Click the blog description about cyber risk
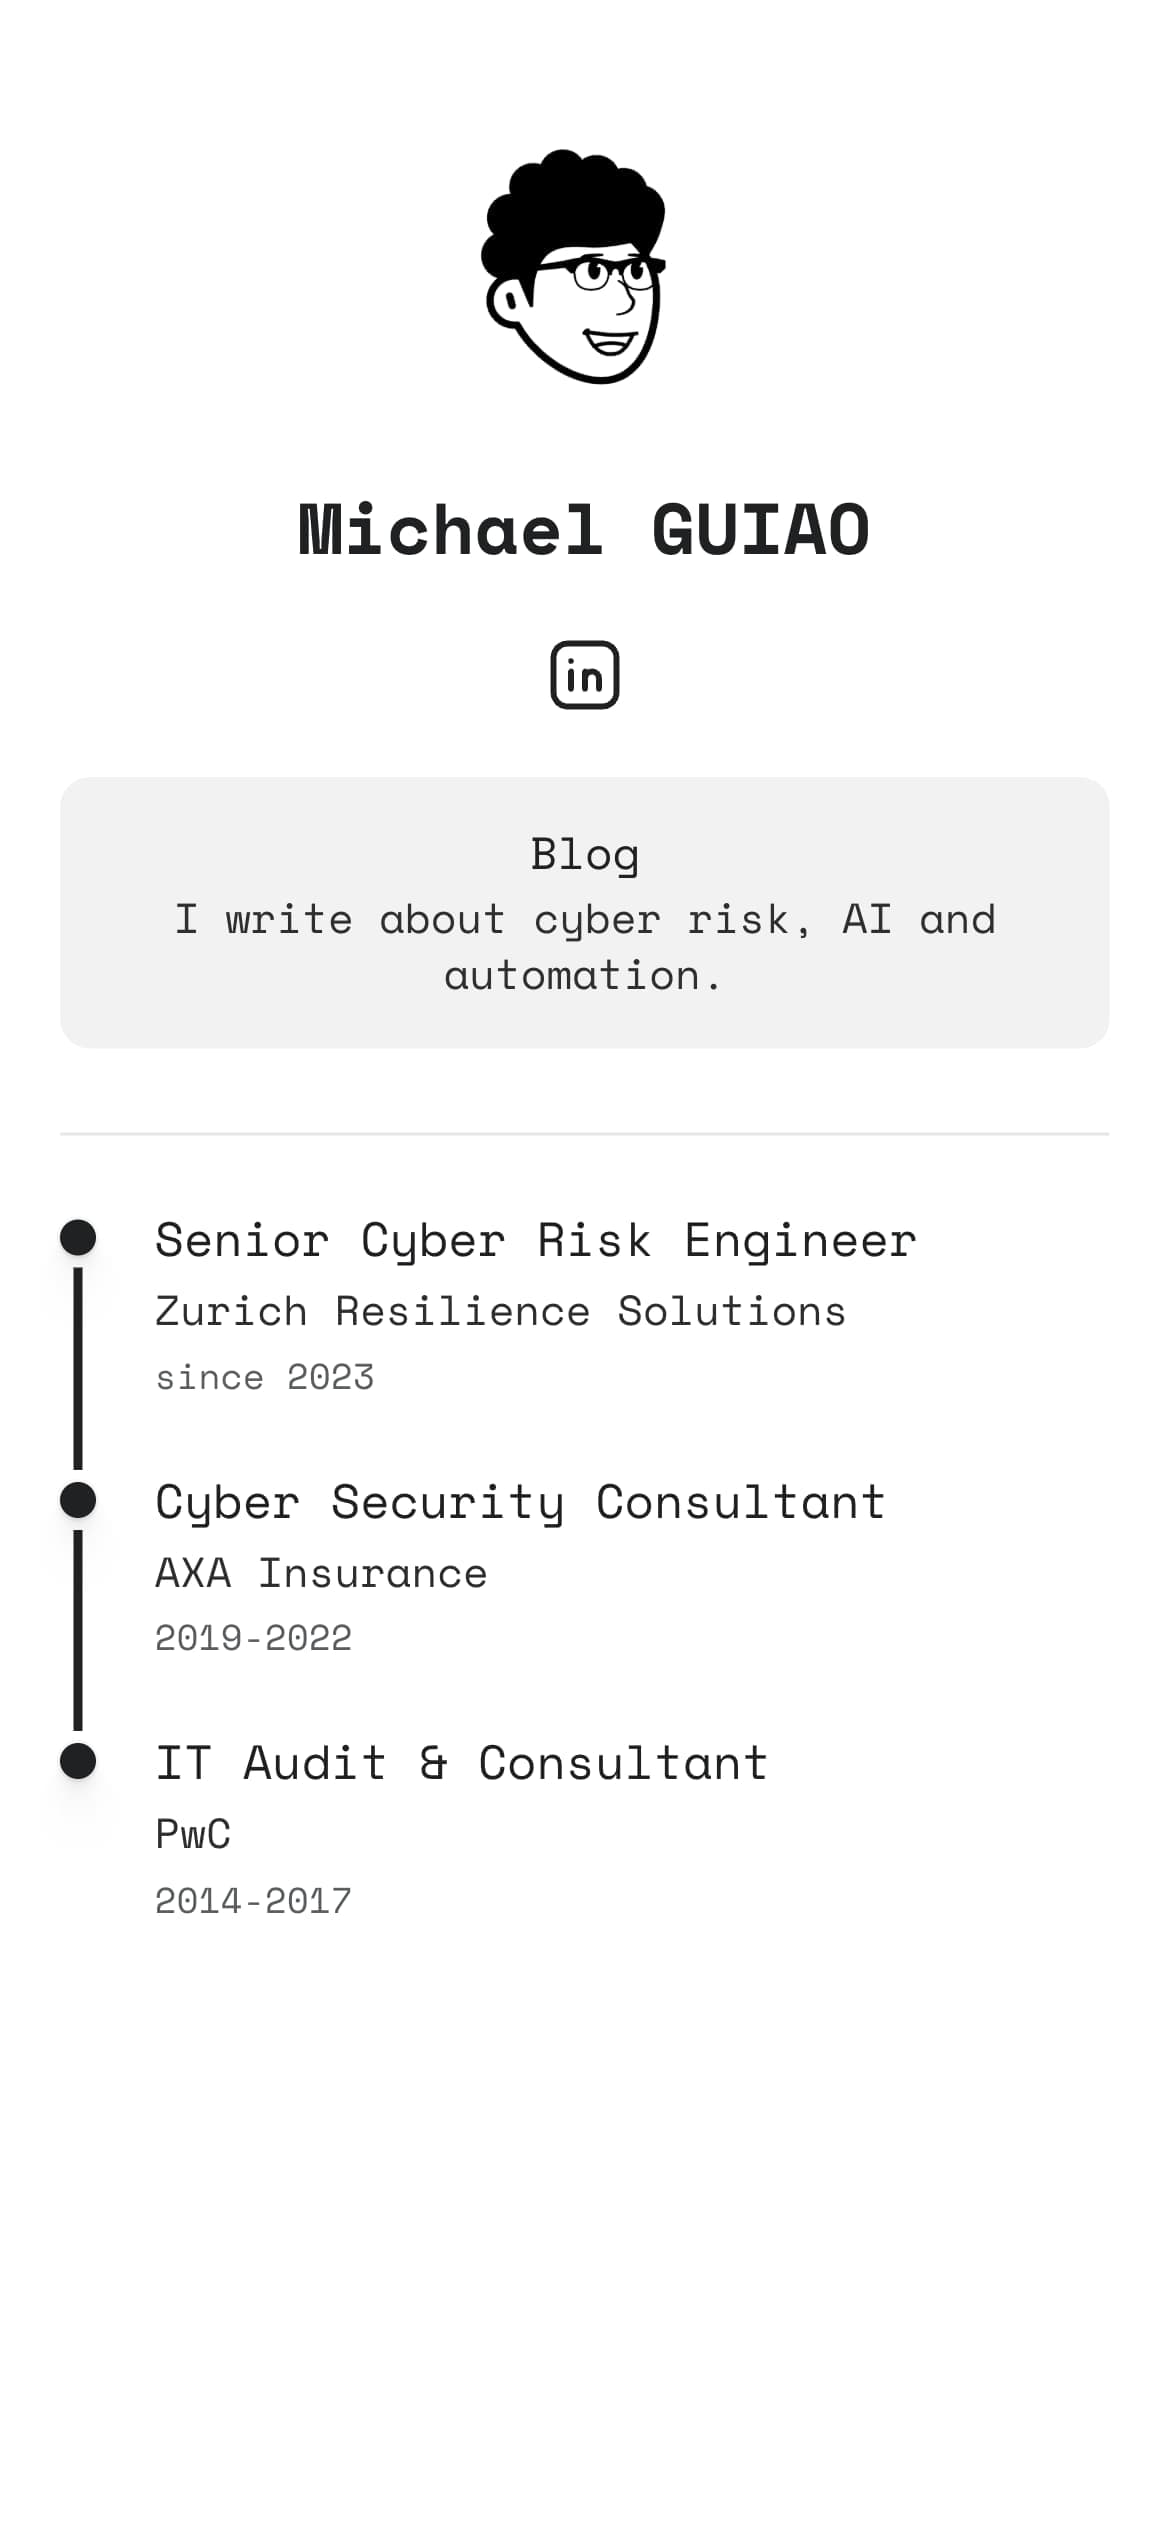This screenshot has height=2532, width=1170. point(584,947)
